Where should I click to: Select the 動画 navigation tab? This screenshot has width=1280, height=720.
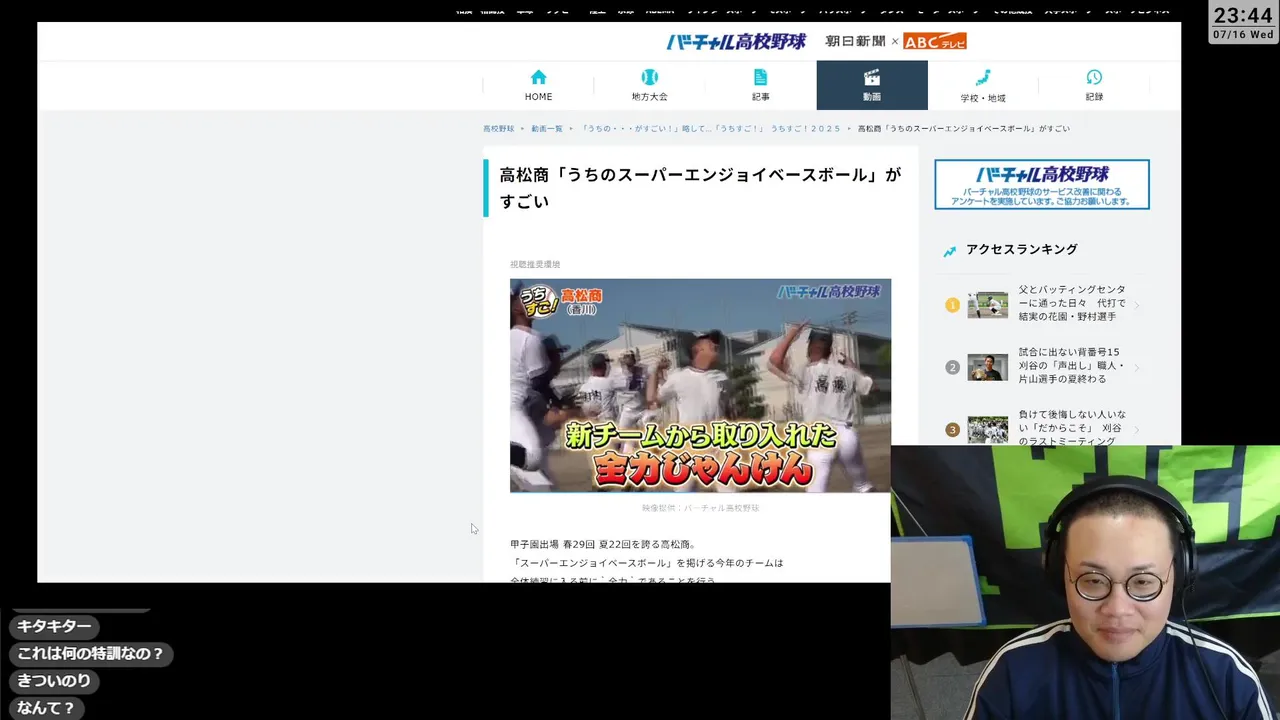[x=872, y=85]
